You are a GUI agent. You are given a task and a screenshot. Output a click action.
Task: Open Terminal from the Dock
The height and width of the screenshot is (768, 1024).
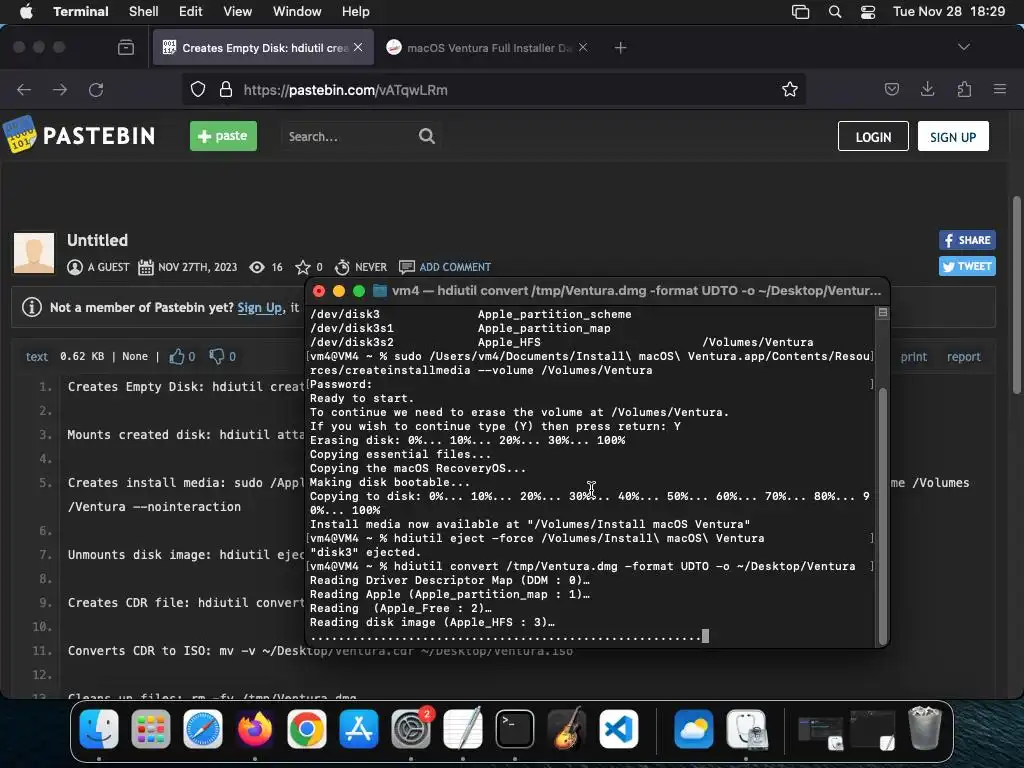[x=515, y=729]
